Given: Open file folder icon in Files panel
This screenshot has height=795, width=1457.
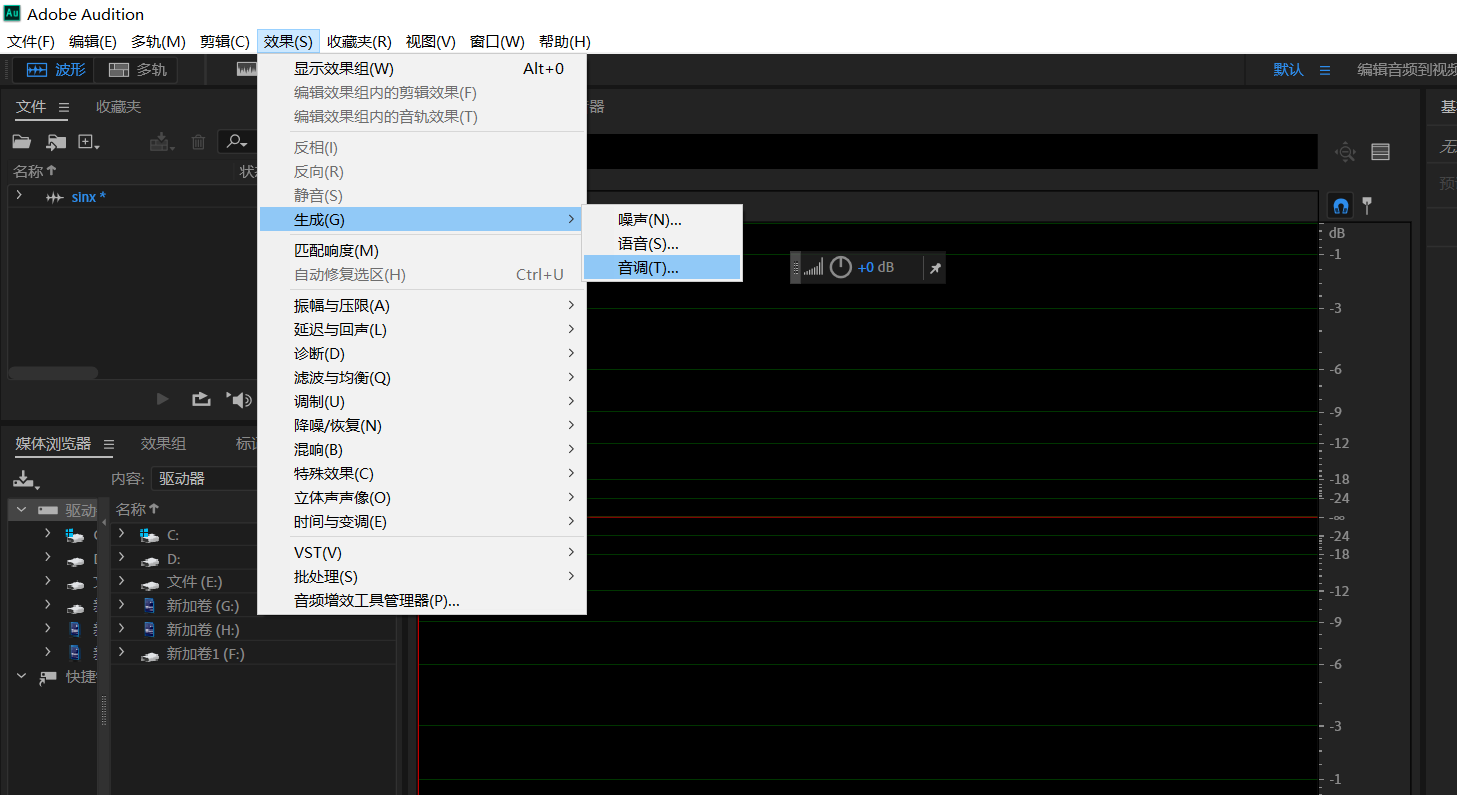Looking at the screenshot, I should tap(22, 142).
